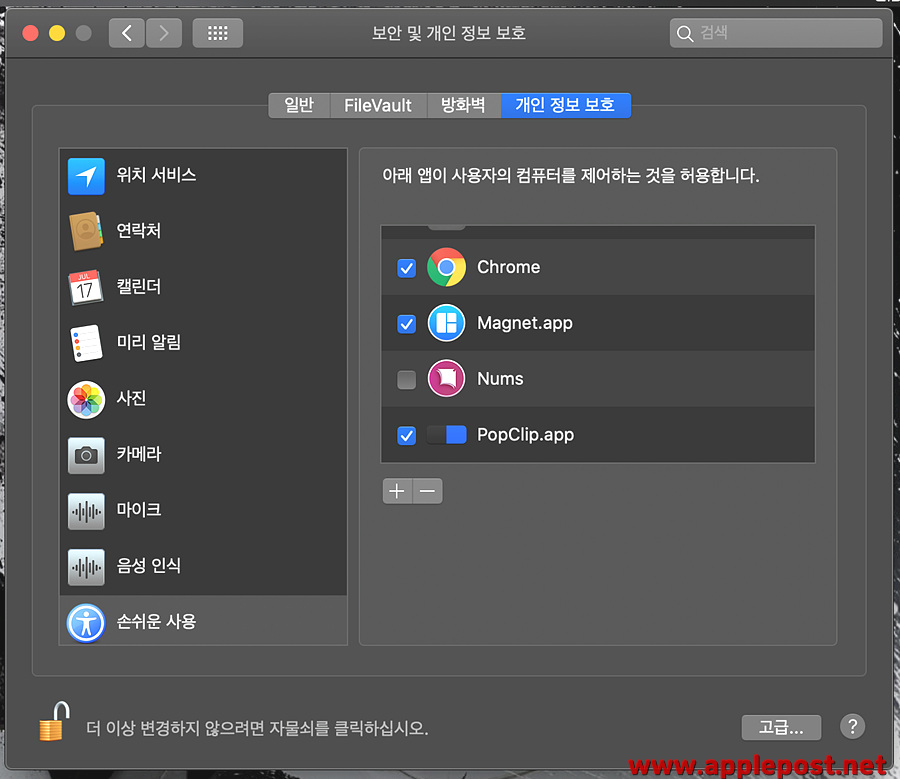Switch to the FileVault tab

click(378, 105)
